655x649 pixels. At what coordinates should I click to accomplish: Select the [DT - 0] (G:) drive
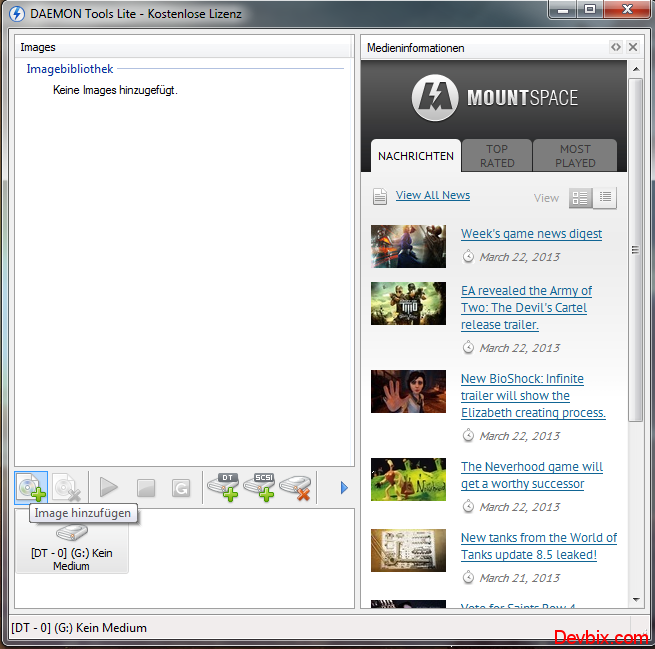click(x=72, y=546)
